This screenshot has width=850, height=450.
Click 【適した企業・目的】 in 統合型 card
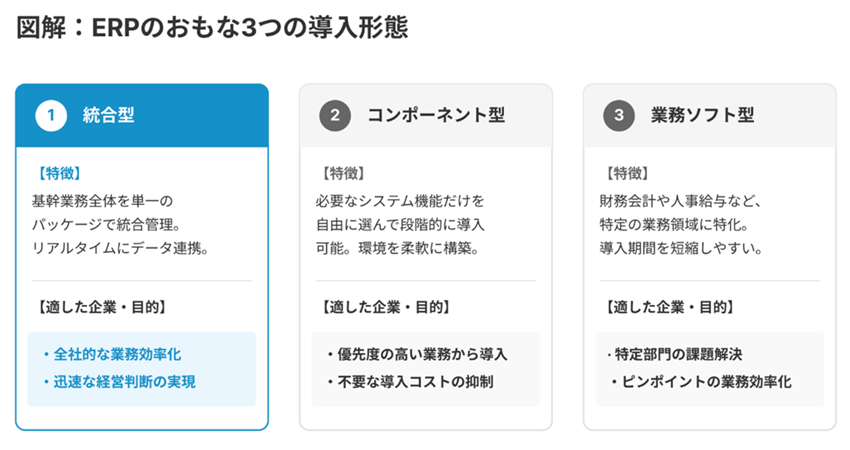101,307
